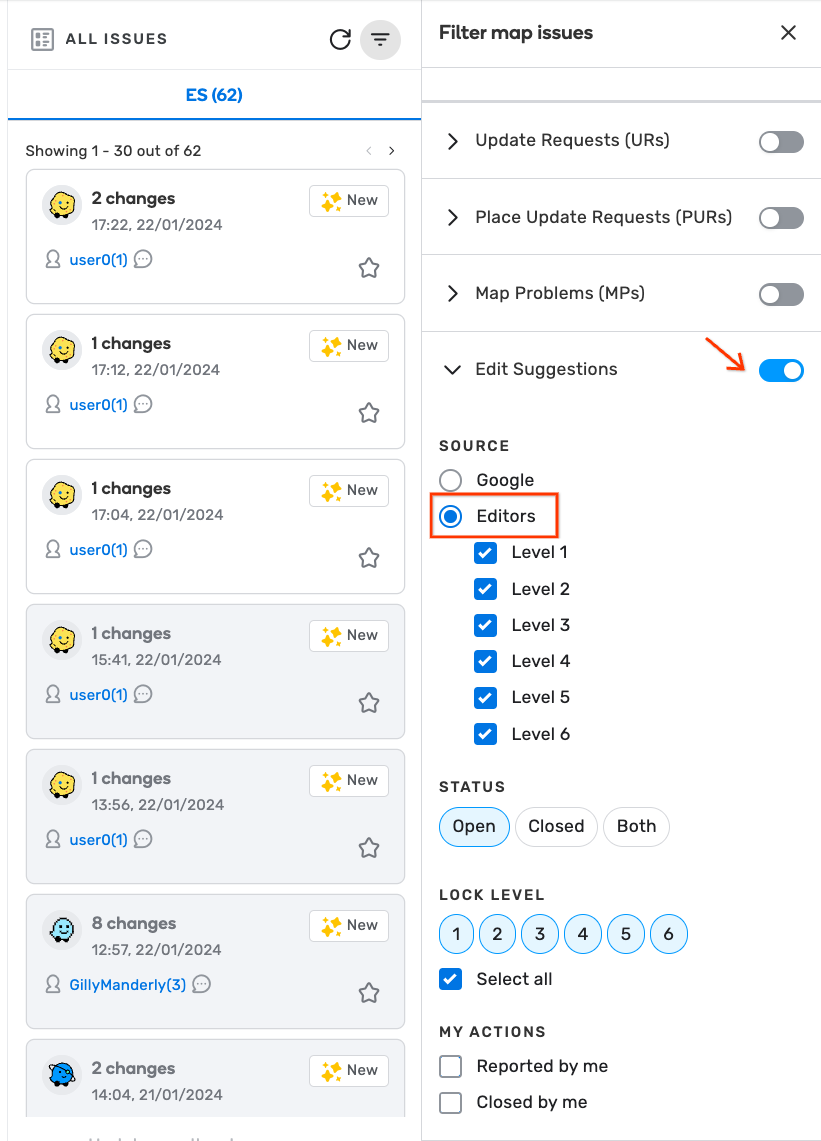
Task: Star the 17:22 issue with 2 changes
Action: tap(369, 267)
